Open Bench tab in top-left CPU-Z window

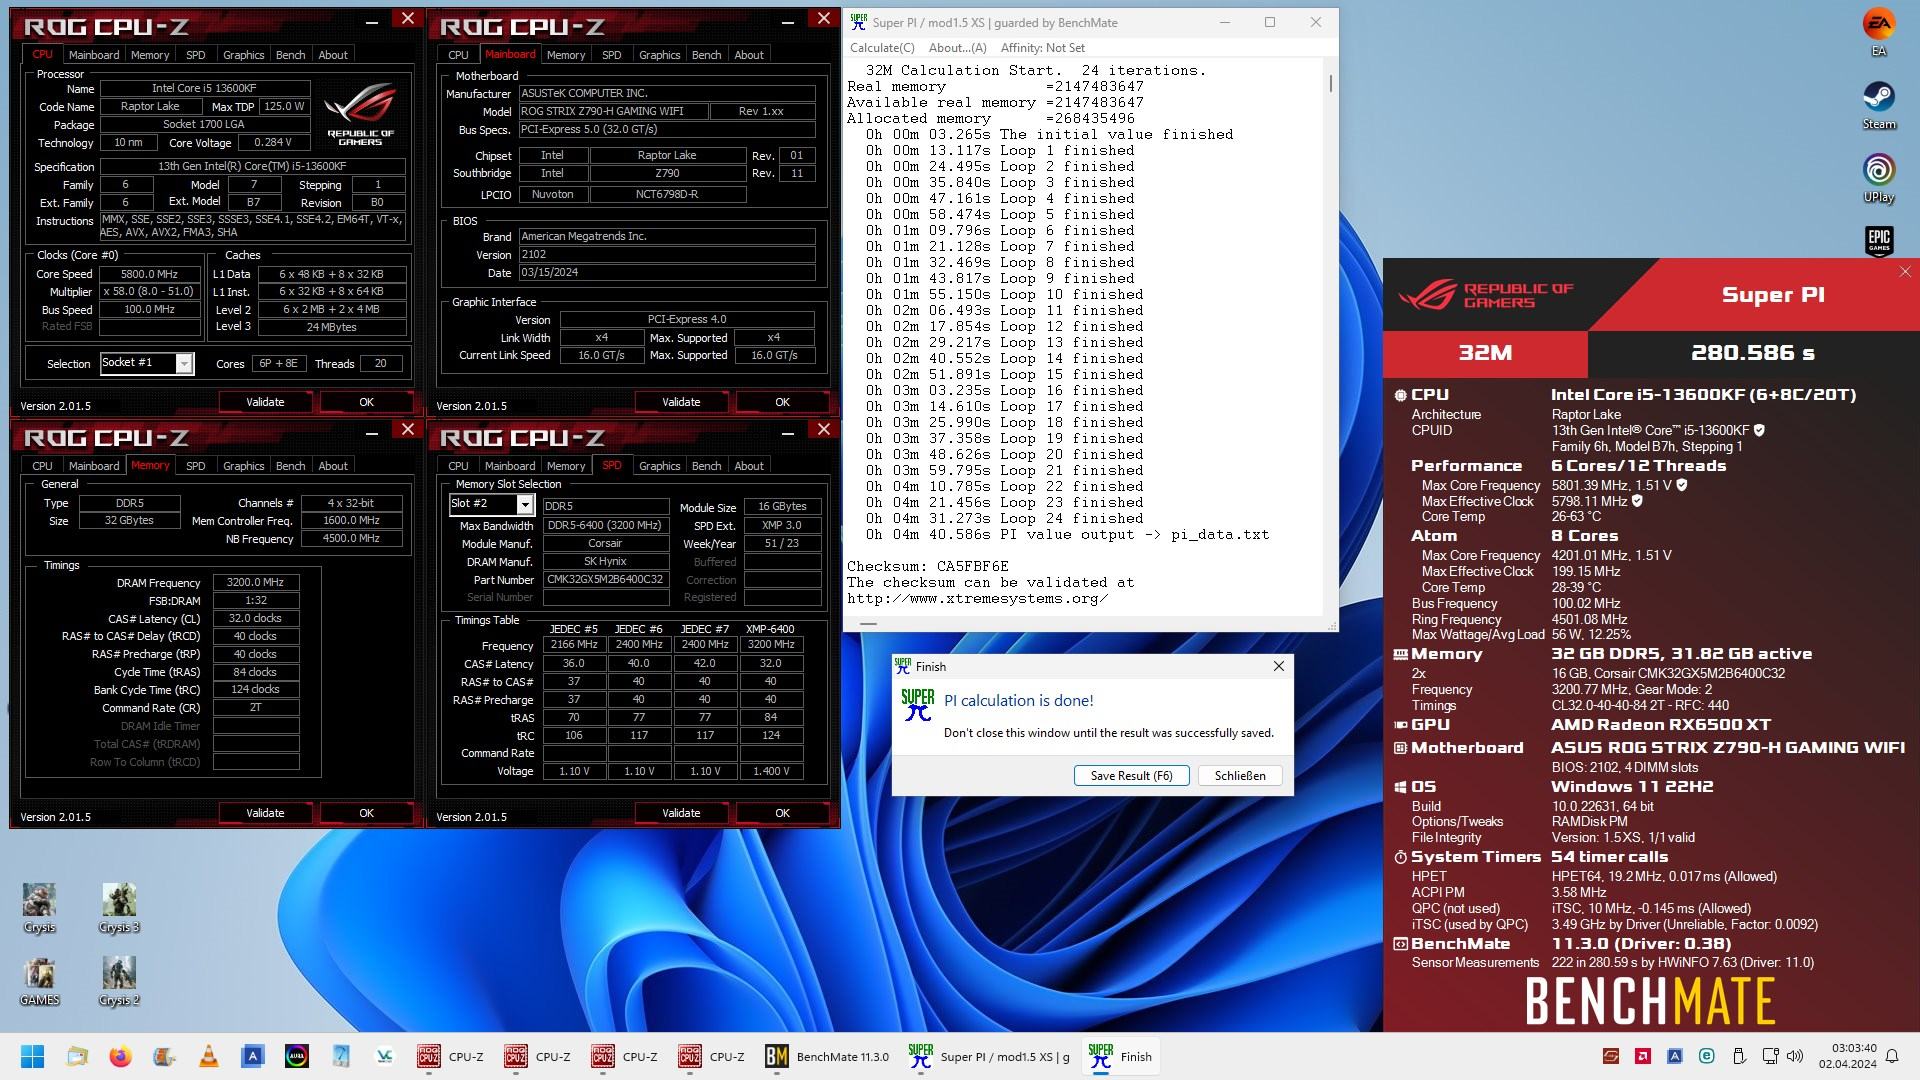pyautogui.click(x=290, y=55)
